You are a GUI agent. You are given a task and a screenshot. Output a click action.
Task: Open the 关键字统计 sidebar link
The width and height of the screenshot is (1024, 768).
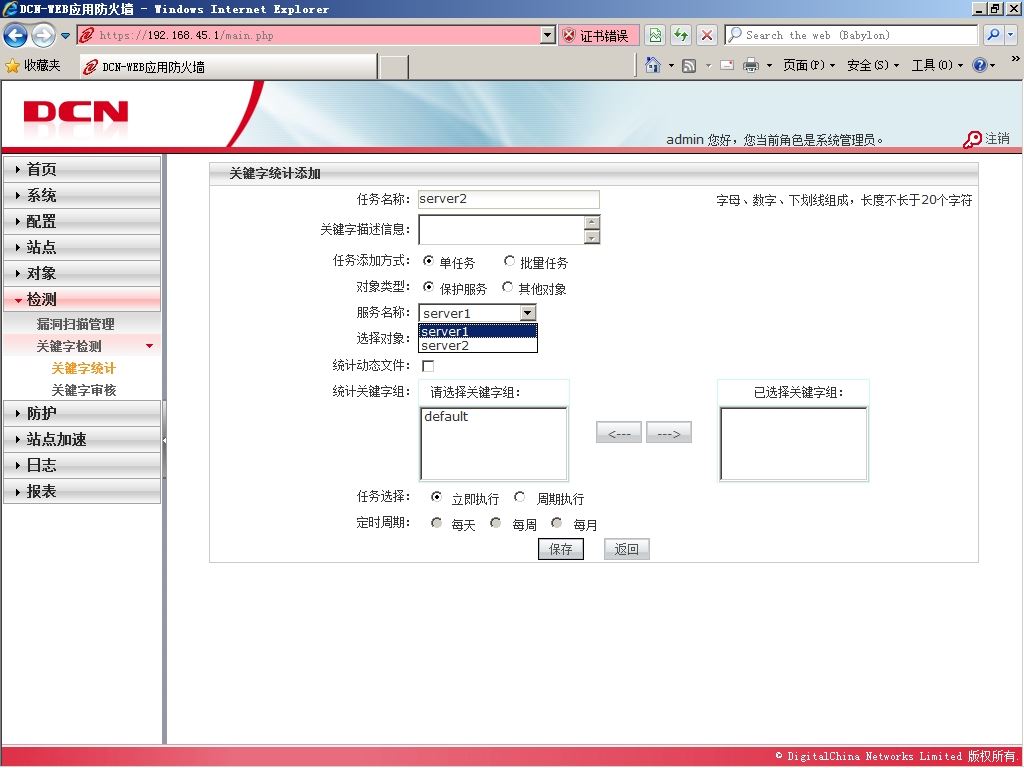(84, 368)
